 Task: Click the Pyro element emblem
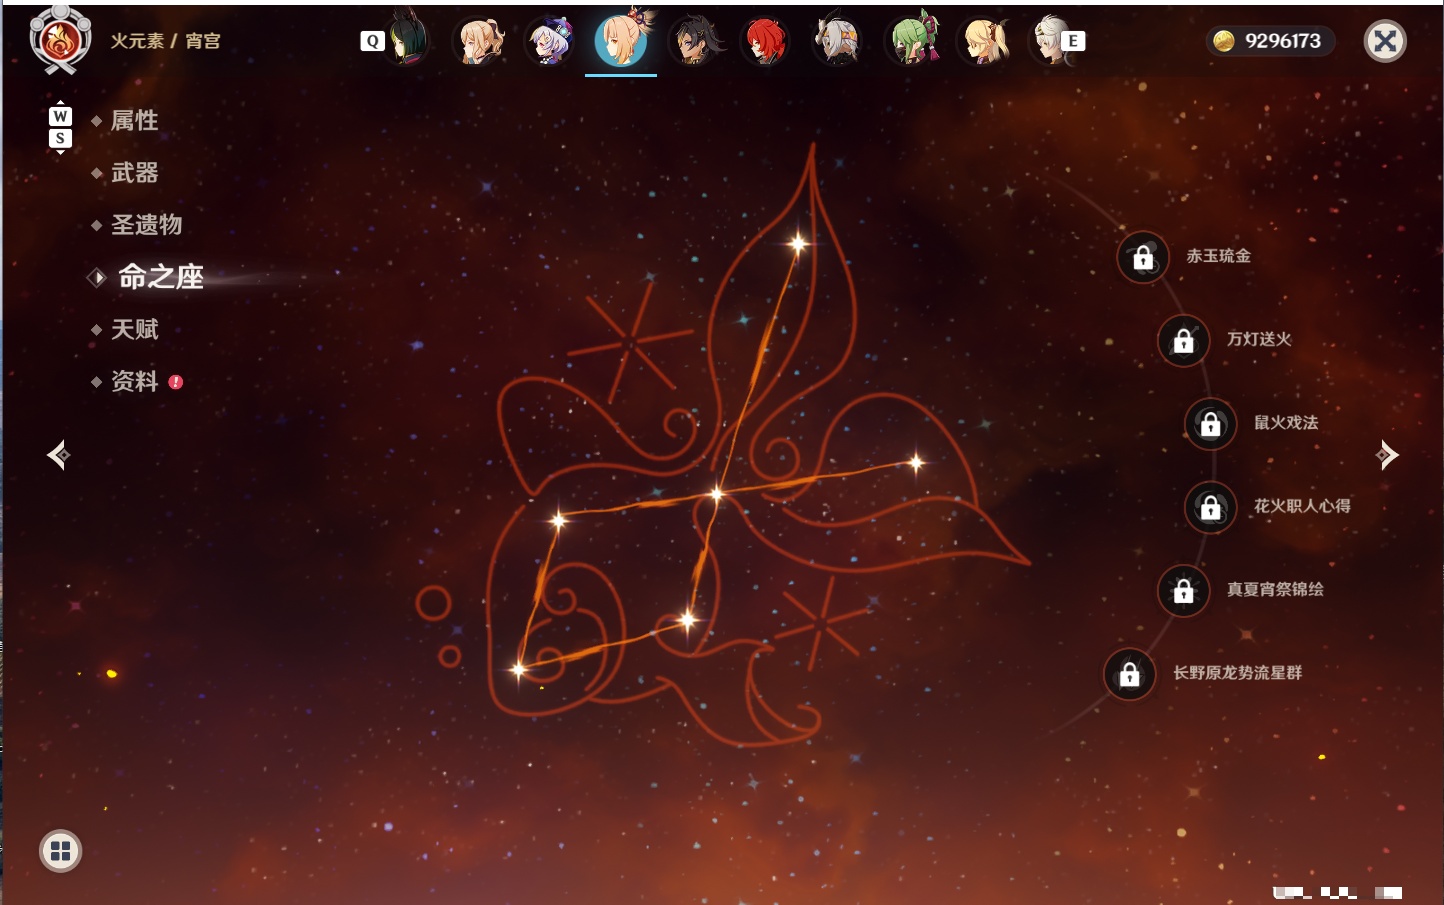click(60, 40)
